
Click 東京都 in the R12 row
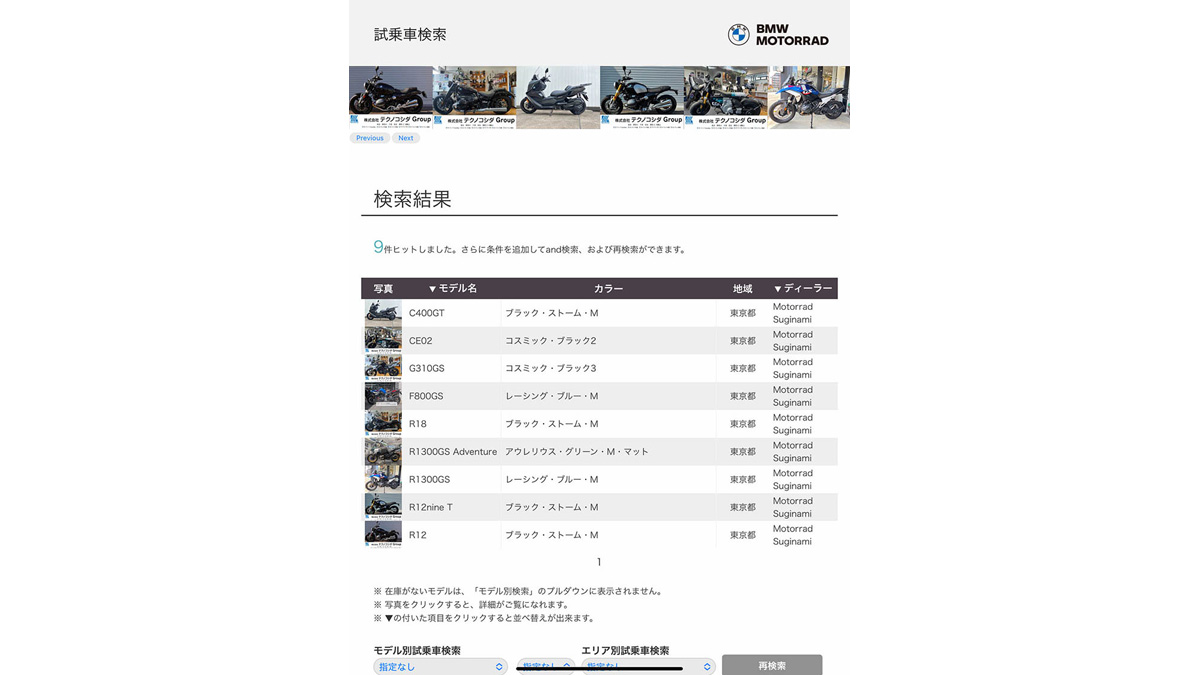[743, 535]
